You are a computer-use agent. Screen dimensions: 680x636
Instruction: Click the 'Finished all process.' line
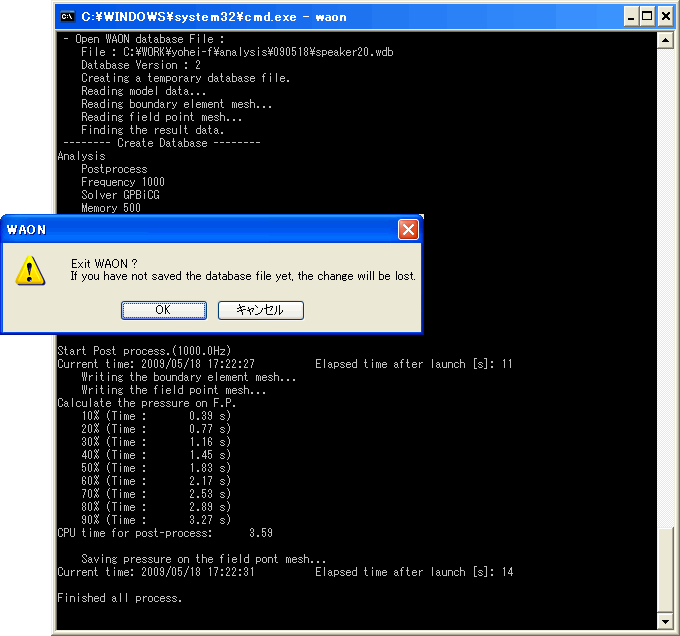pyautogui.click(x=120, y=598)
